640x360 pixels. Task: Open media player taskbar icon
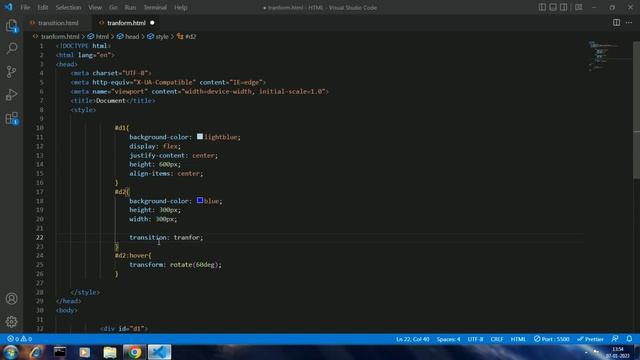[x=84, y=352]
